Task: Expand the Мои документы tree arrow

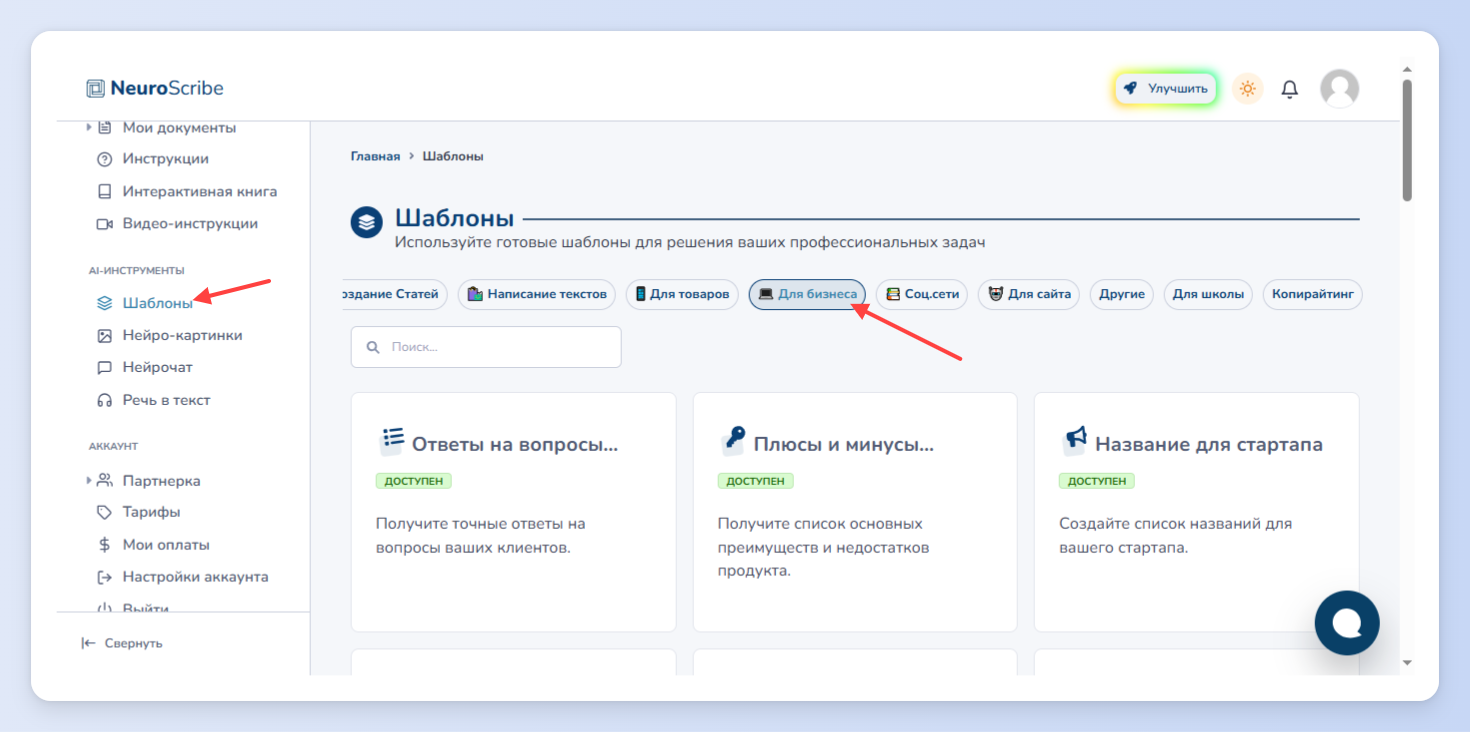Action: pyautogui.click(x=88, y=127)
